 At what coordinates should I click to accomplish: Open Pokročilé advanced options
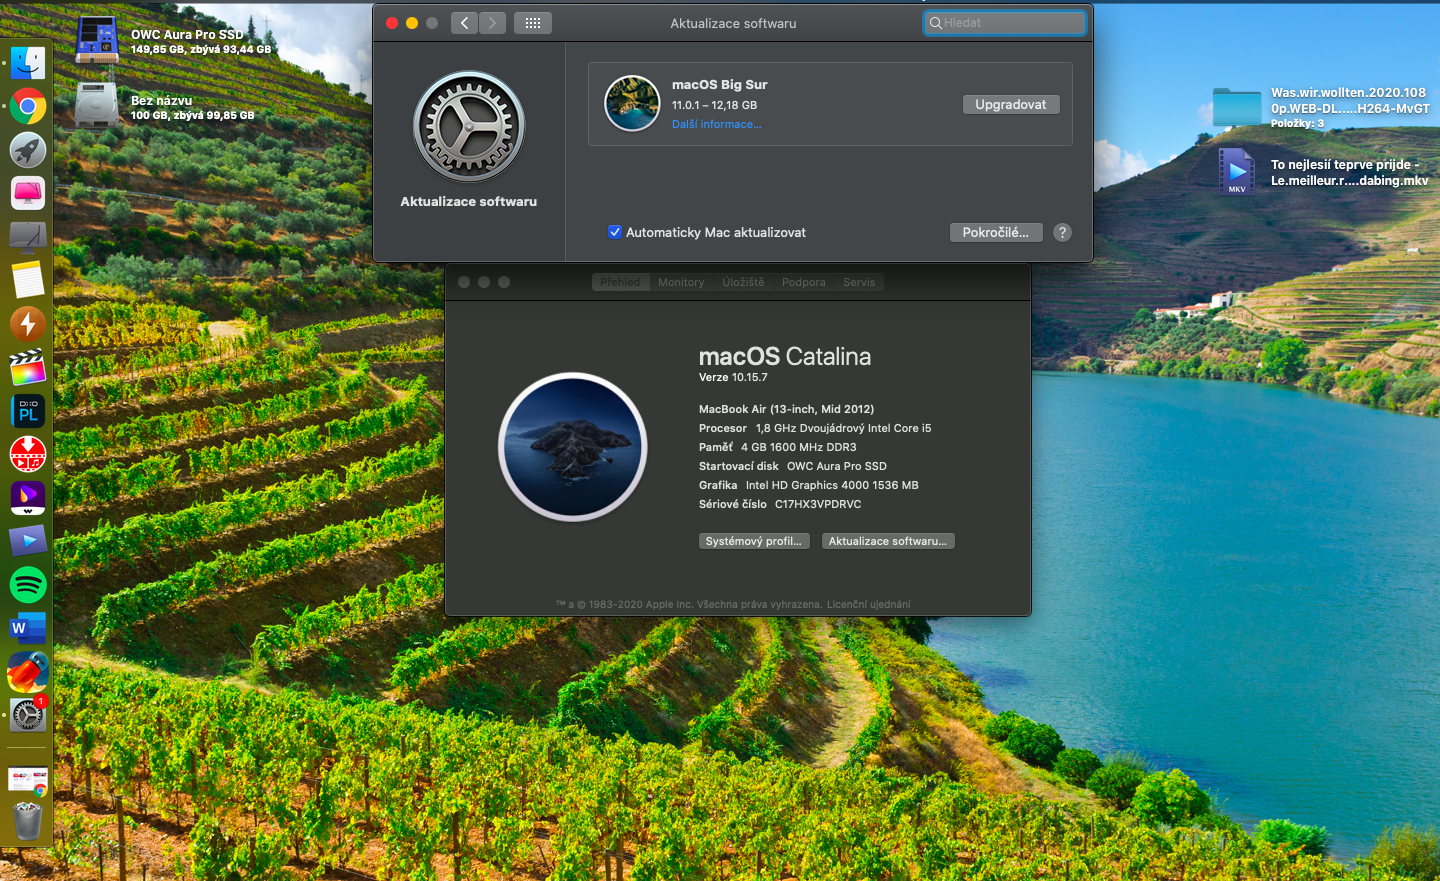tap(996, 232)
